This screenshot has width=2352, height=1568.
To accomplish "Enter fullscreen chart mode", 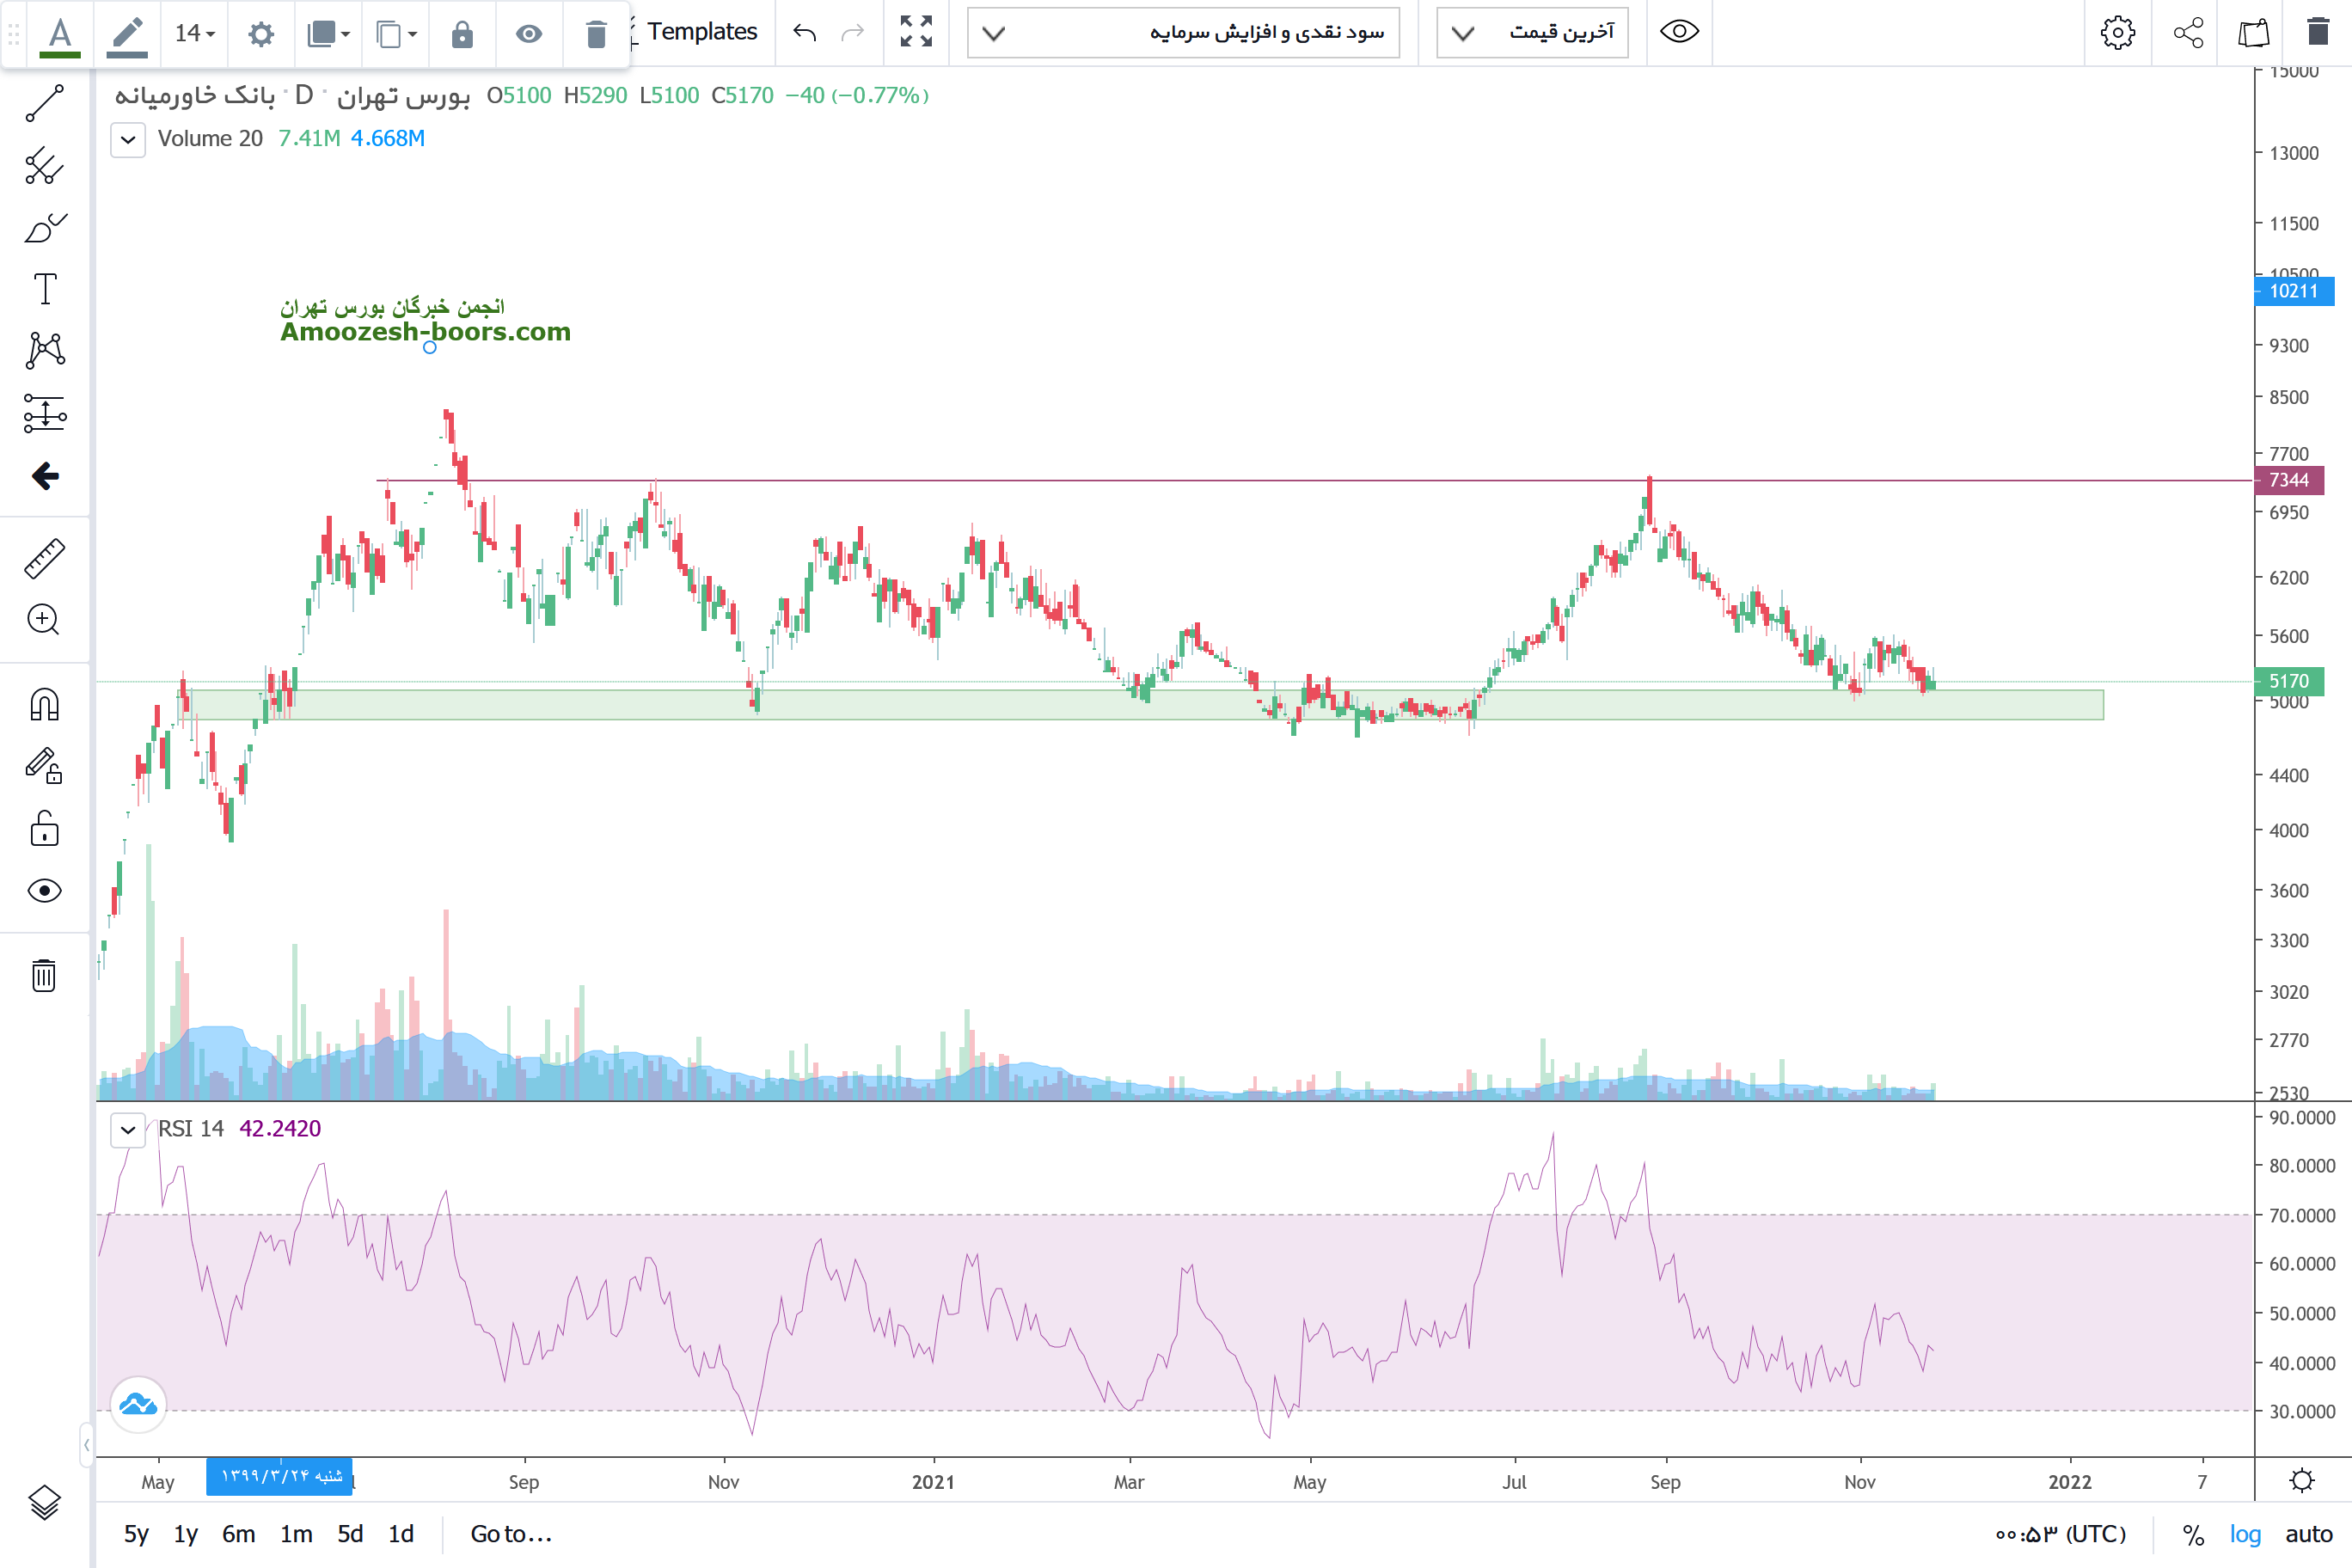I will click(915, 32).
